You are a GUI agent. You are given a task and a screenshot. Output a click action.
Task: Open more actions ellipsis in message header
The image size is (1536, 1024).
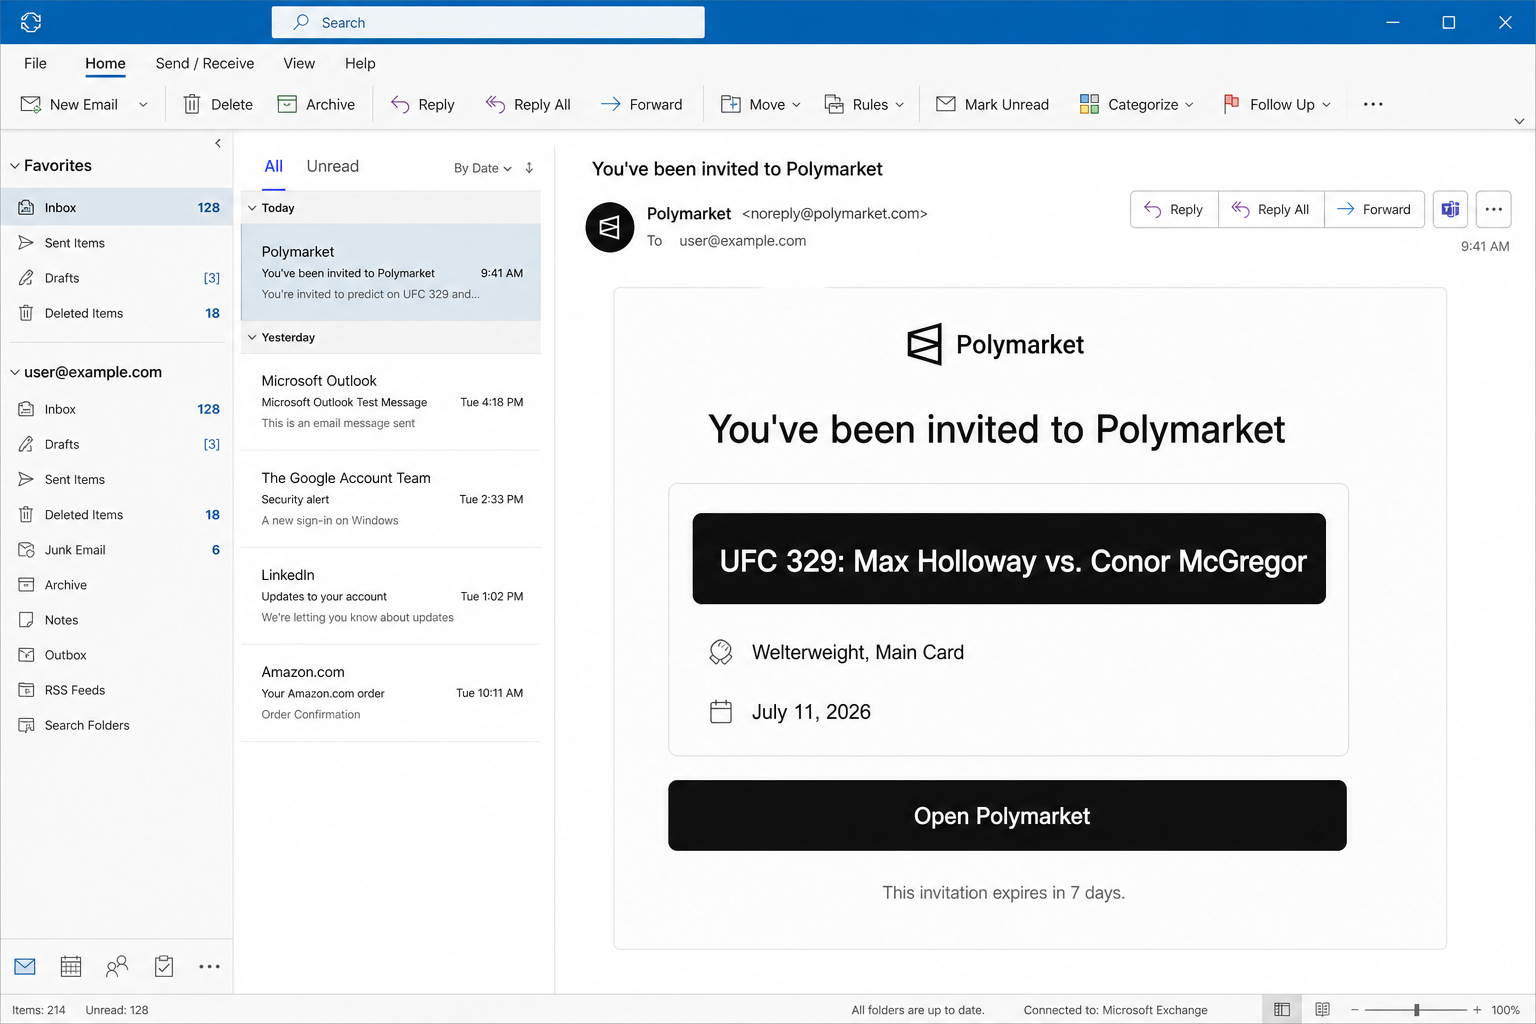[1493, 209]
